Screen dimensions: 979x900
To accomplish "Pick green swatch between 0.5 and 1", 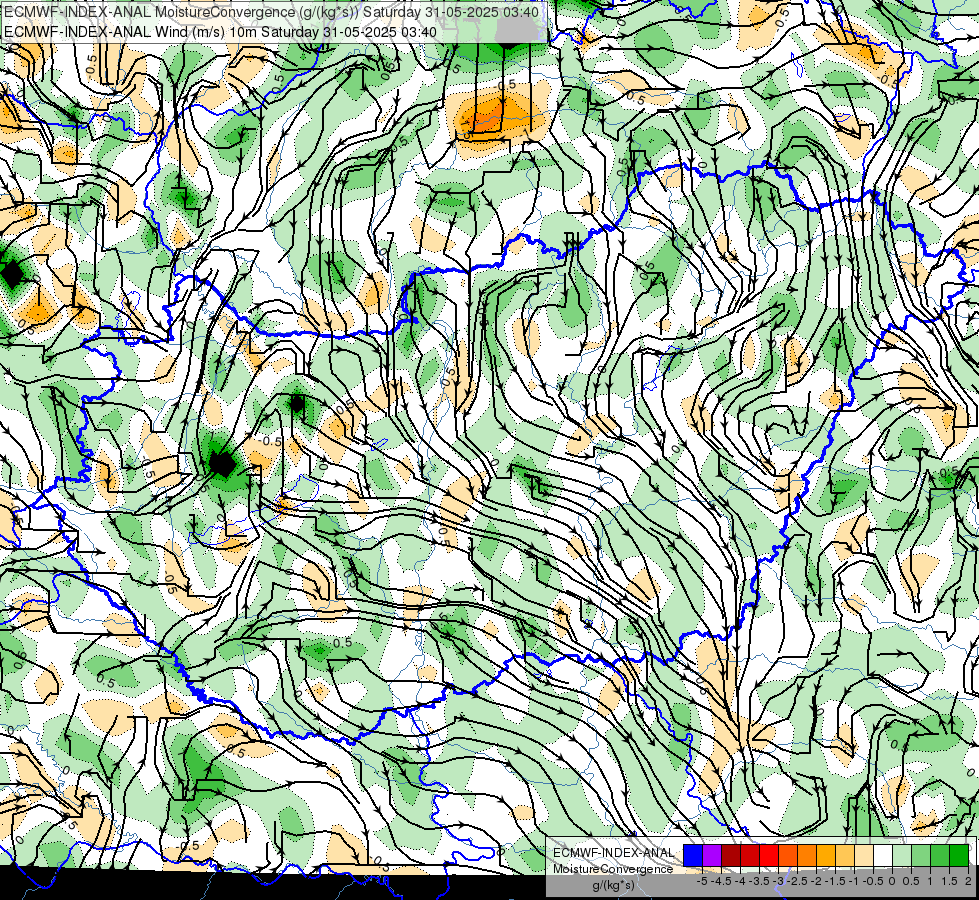I will point(921,855).
